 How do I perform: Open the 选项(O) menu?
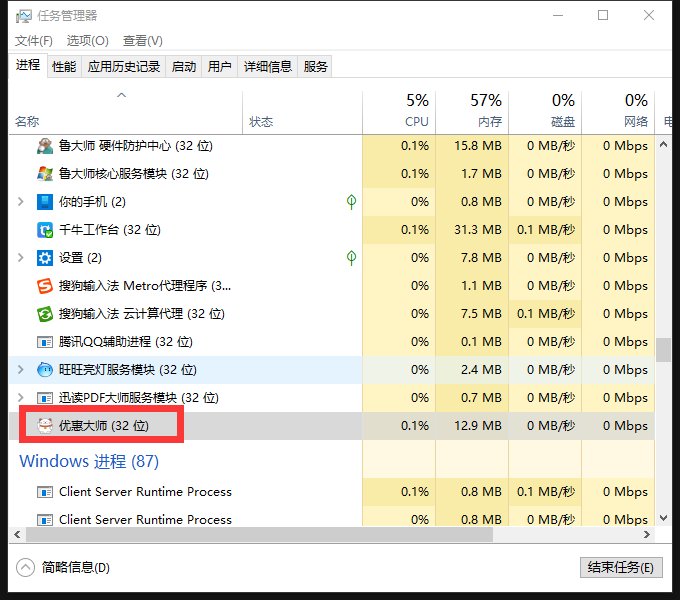click(x=88, y=41)
